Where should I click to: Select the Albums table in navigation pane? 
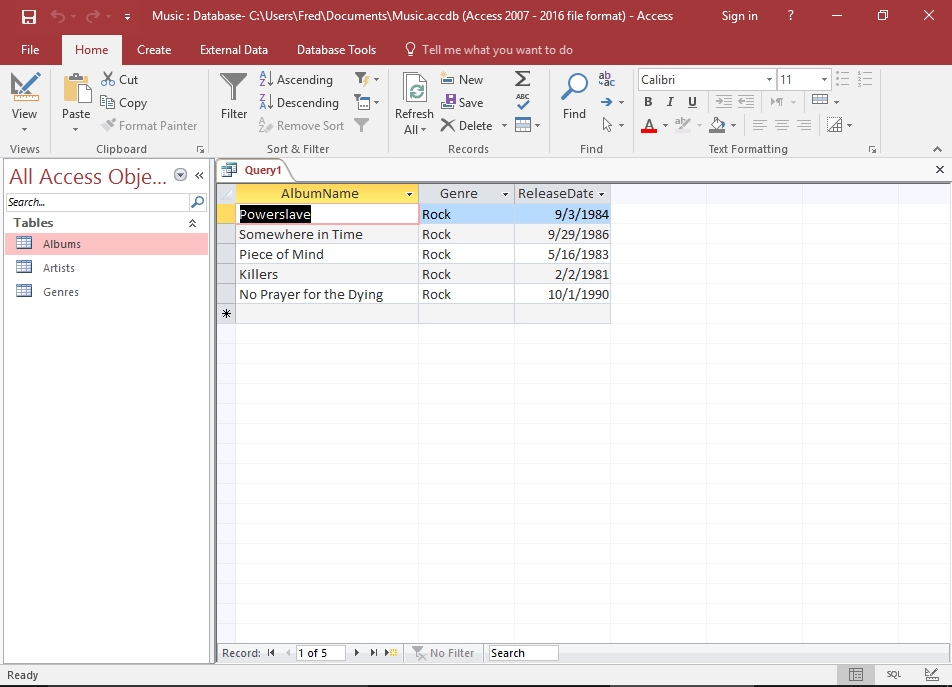point(60,243)
